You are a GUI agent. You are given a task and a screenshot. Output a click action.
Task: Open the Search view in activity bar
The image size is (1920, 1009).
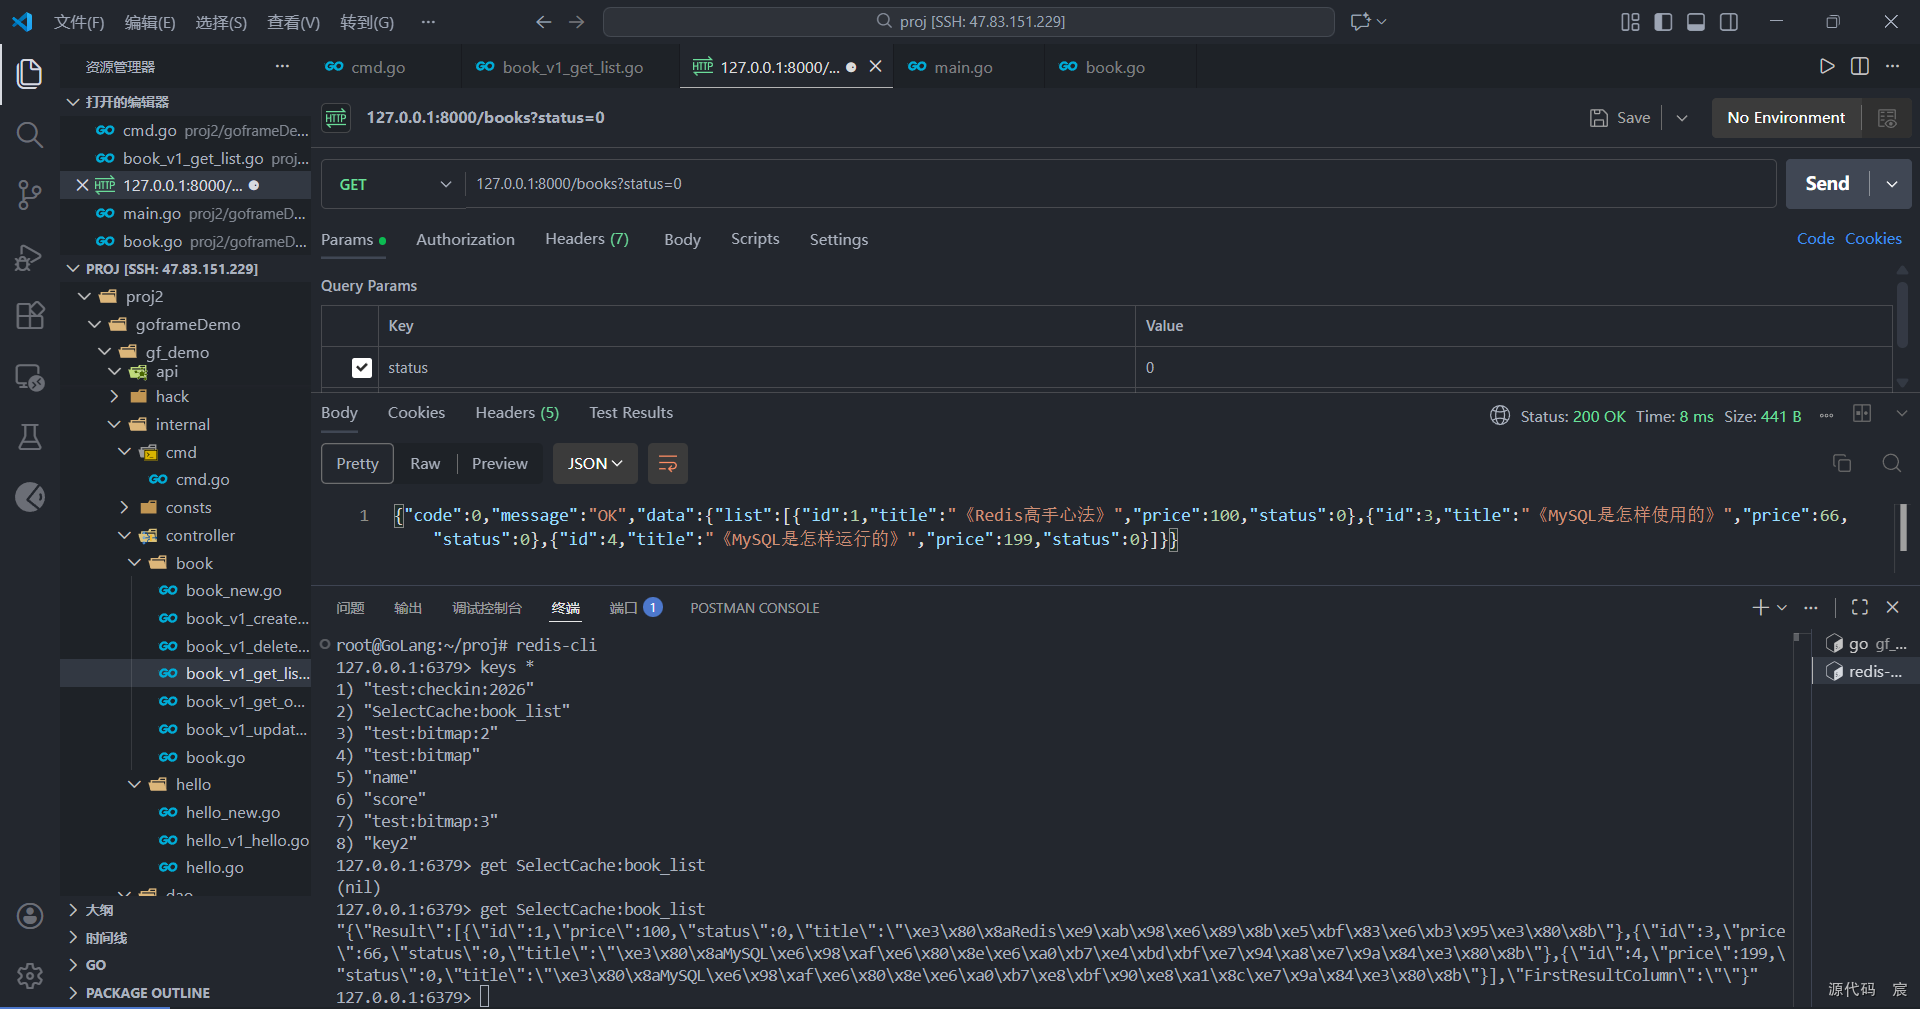point(30,134)
